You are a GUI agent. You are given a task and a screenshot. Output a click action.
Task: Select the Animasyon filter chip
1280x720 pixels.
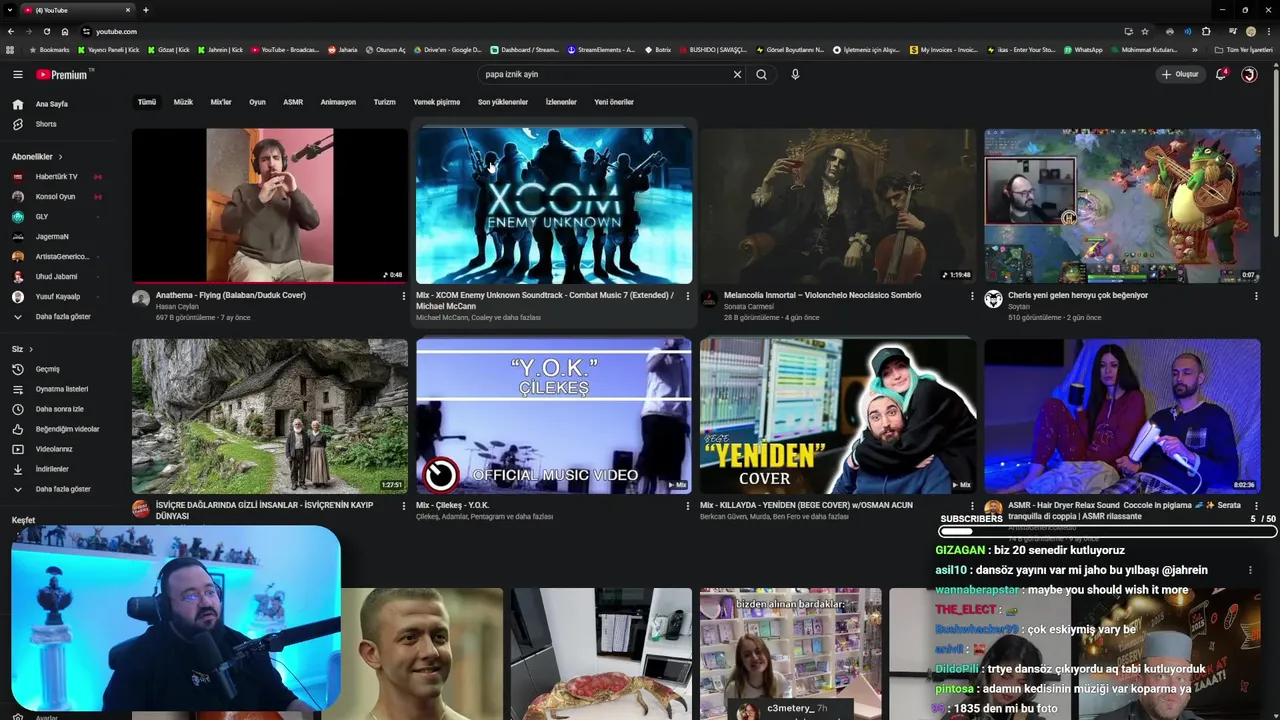point(338,102)
